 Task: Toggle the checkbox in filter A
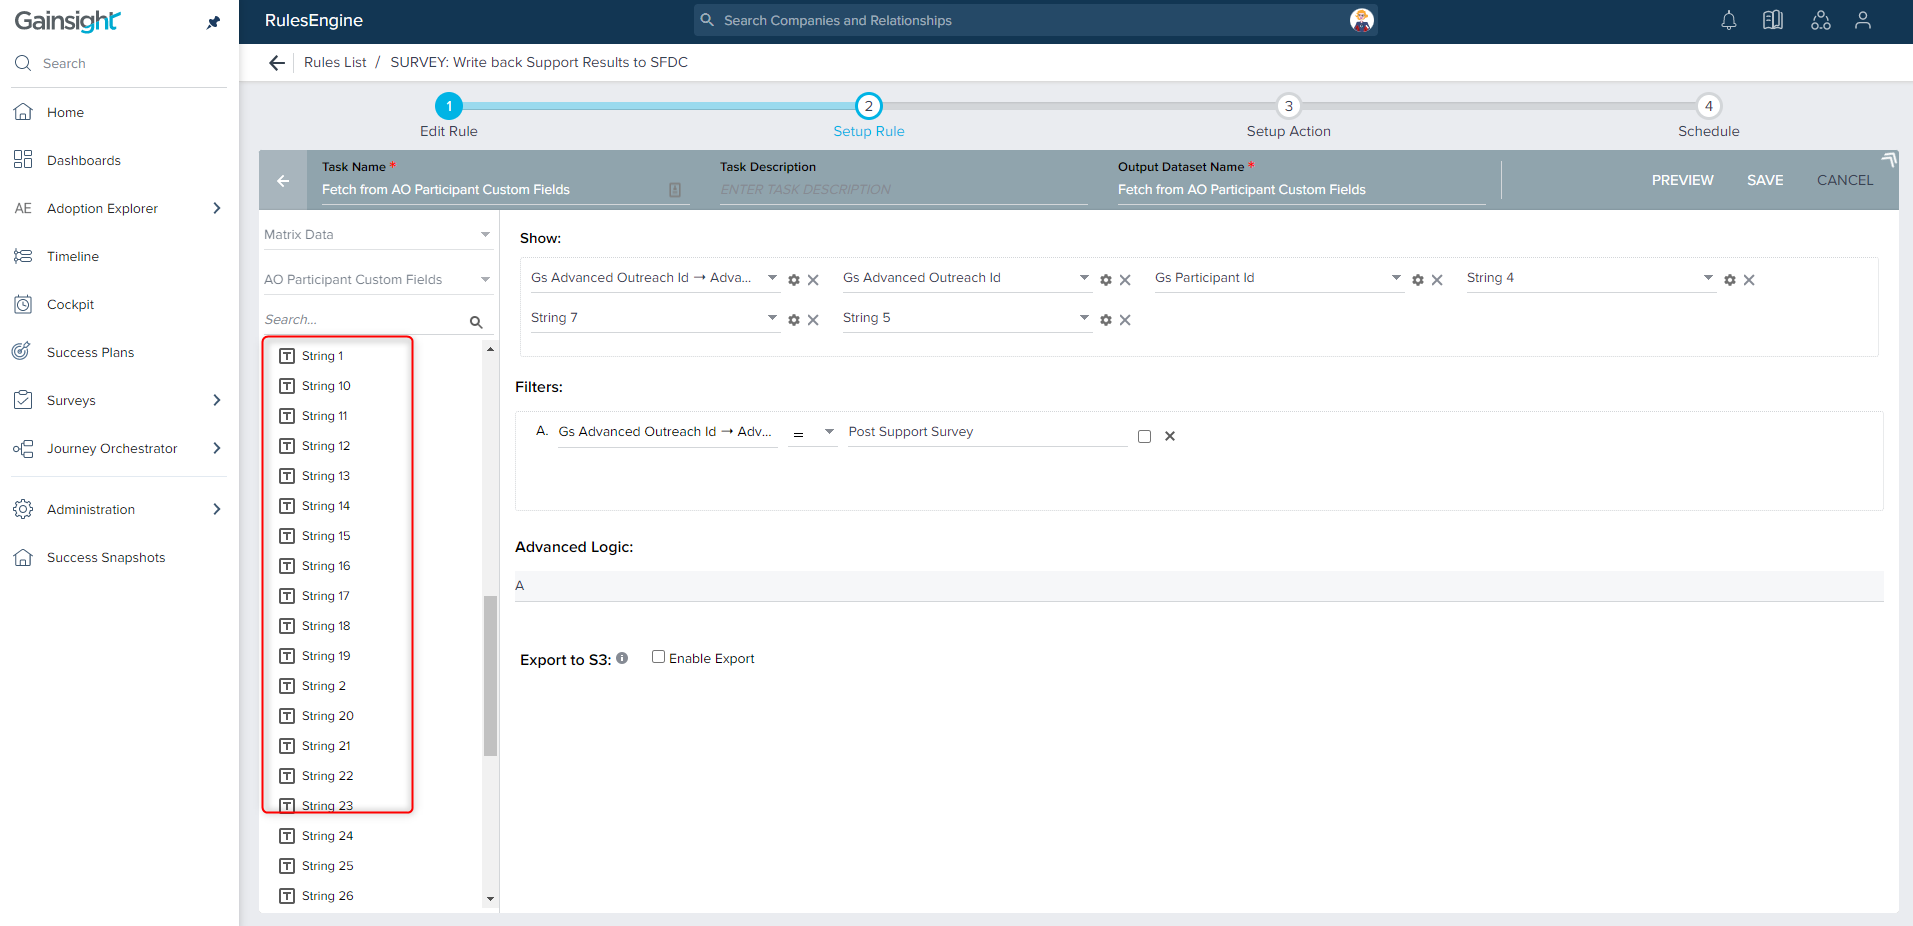click(1144, 436)
